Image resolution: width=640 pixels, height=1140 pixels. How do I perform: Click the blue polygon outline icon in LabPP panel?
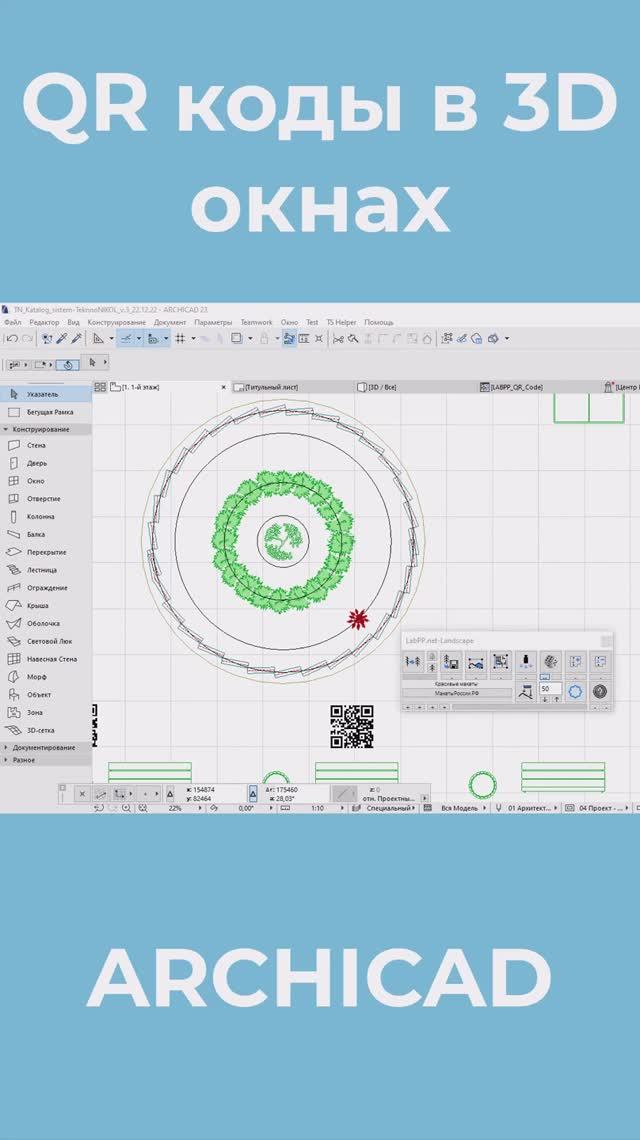[575, 691]
